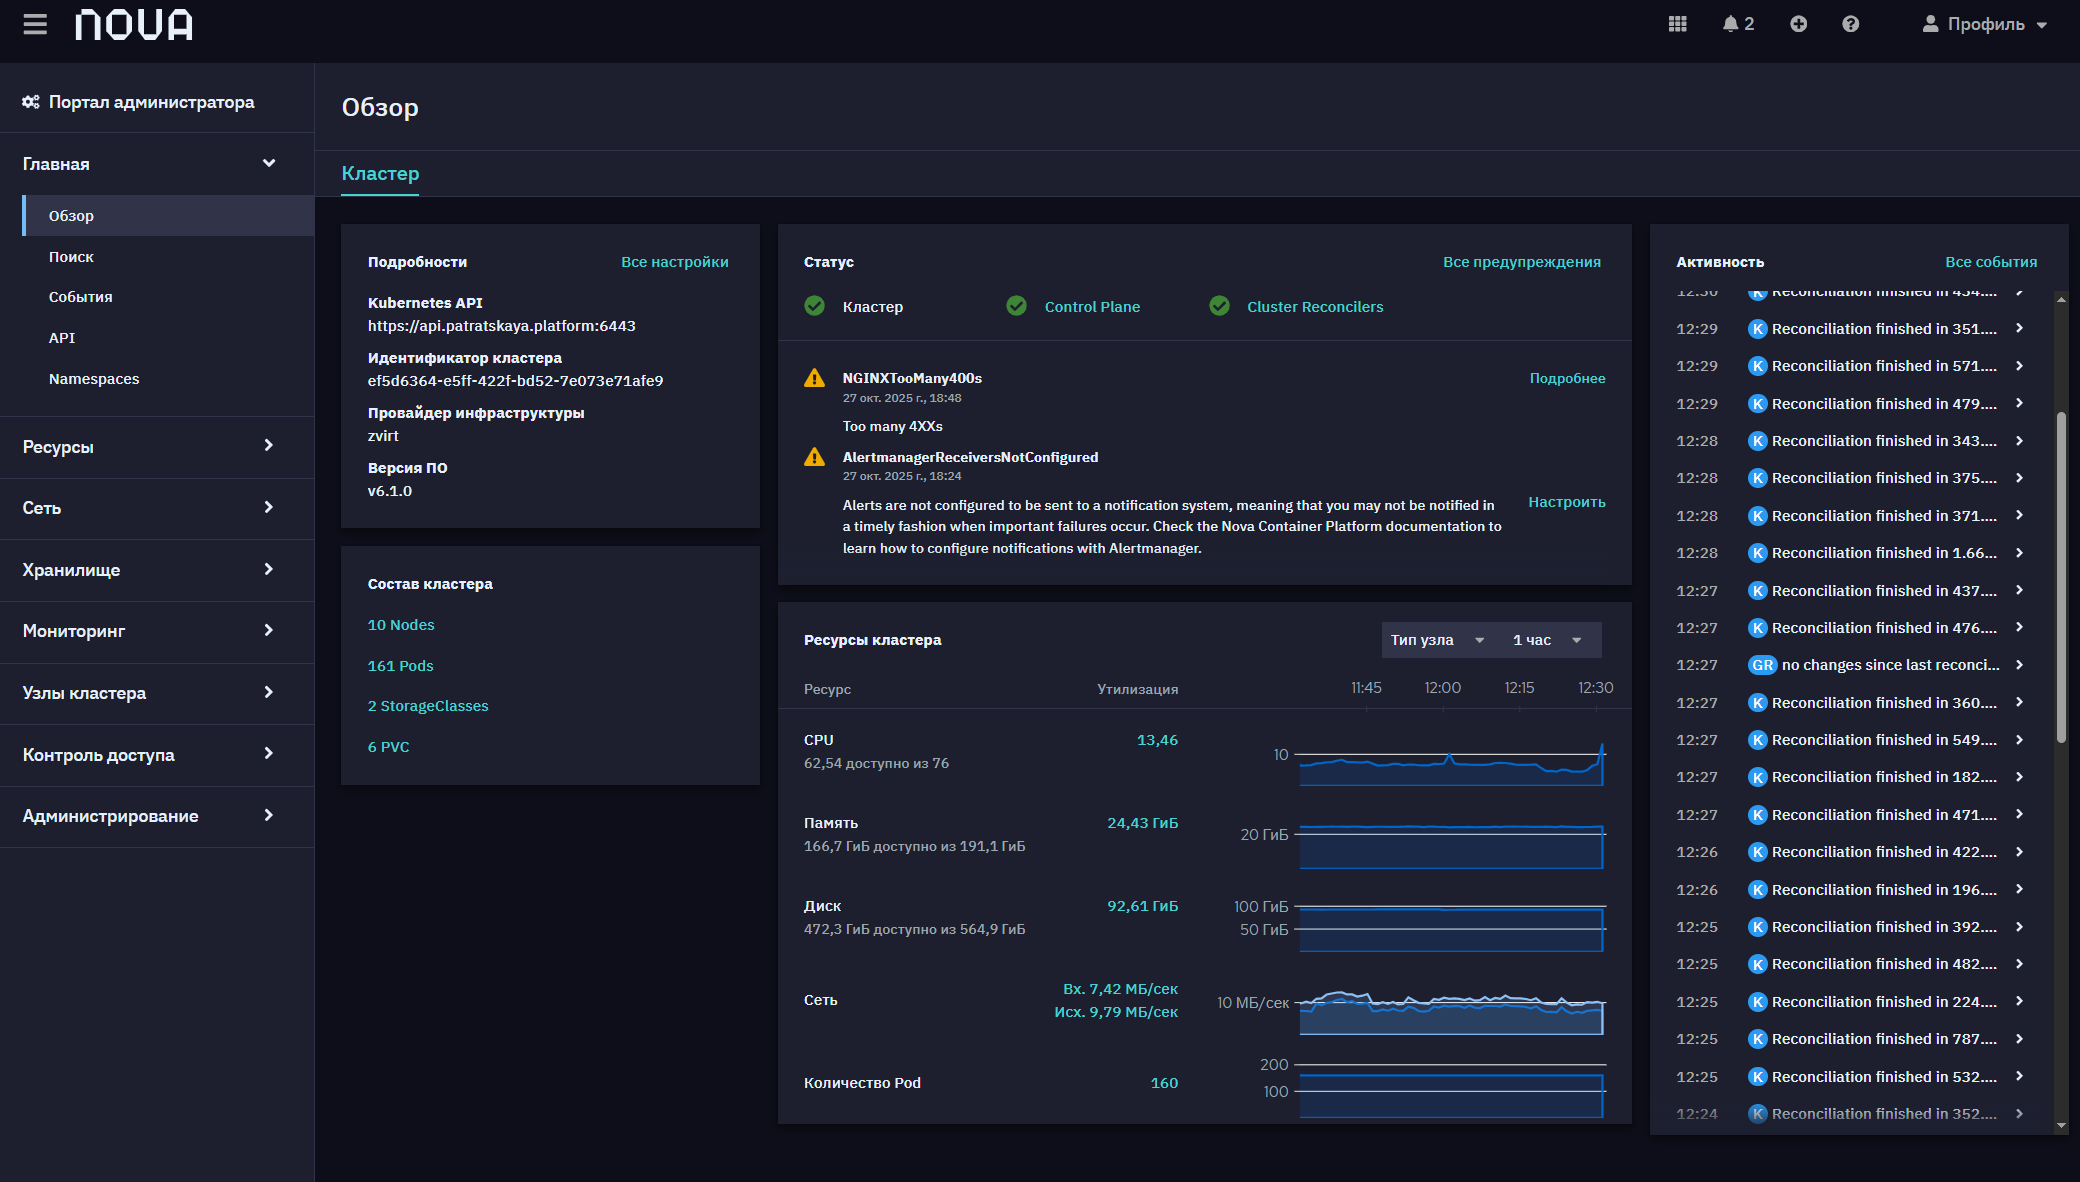The height and width of the screenshot is (1182, 2080).
Task: Click the Портал администратора gears icon
Action: (31, 102)
